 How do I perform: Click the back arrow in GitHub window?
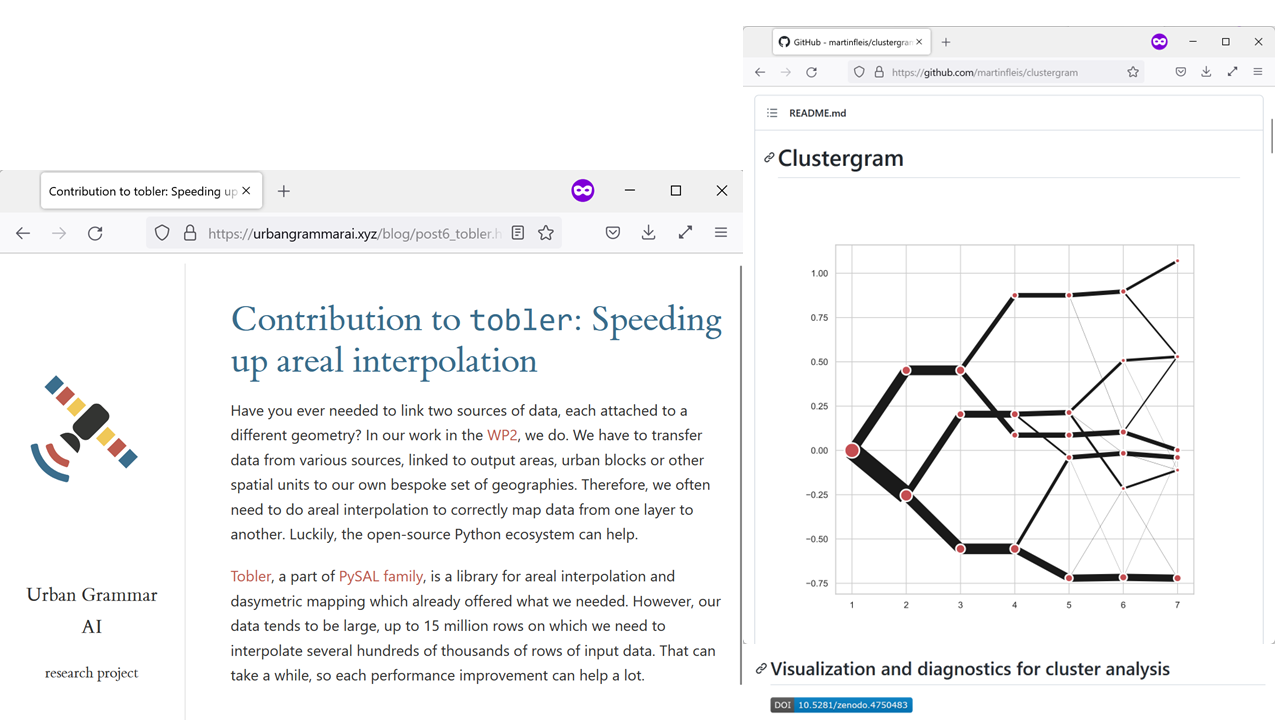coord(760,72)
